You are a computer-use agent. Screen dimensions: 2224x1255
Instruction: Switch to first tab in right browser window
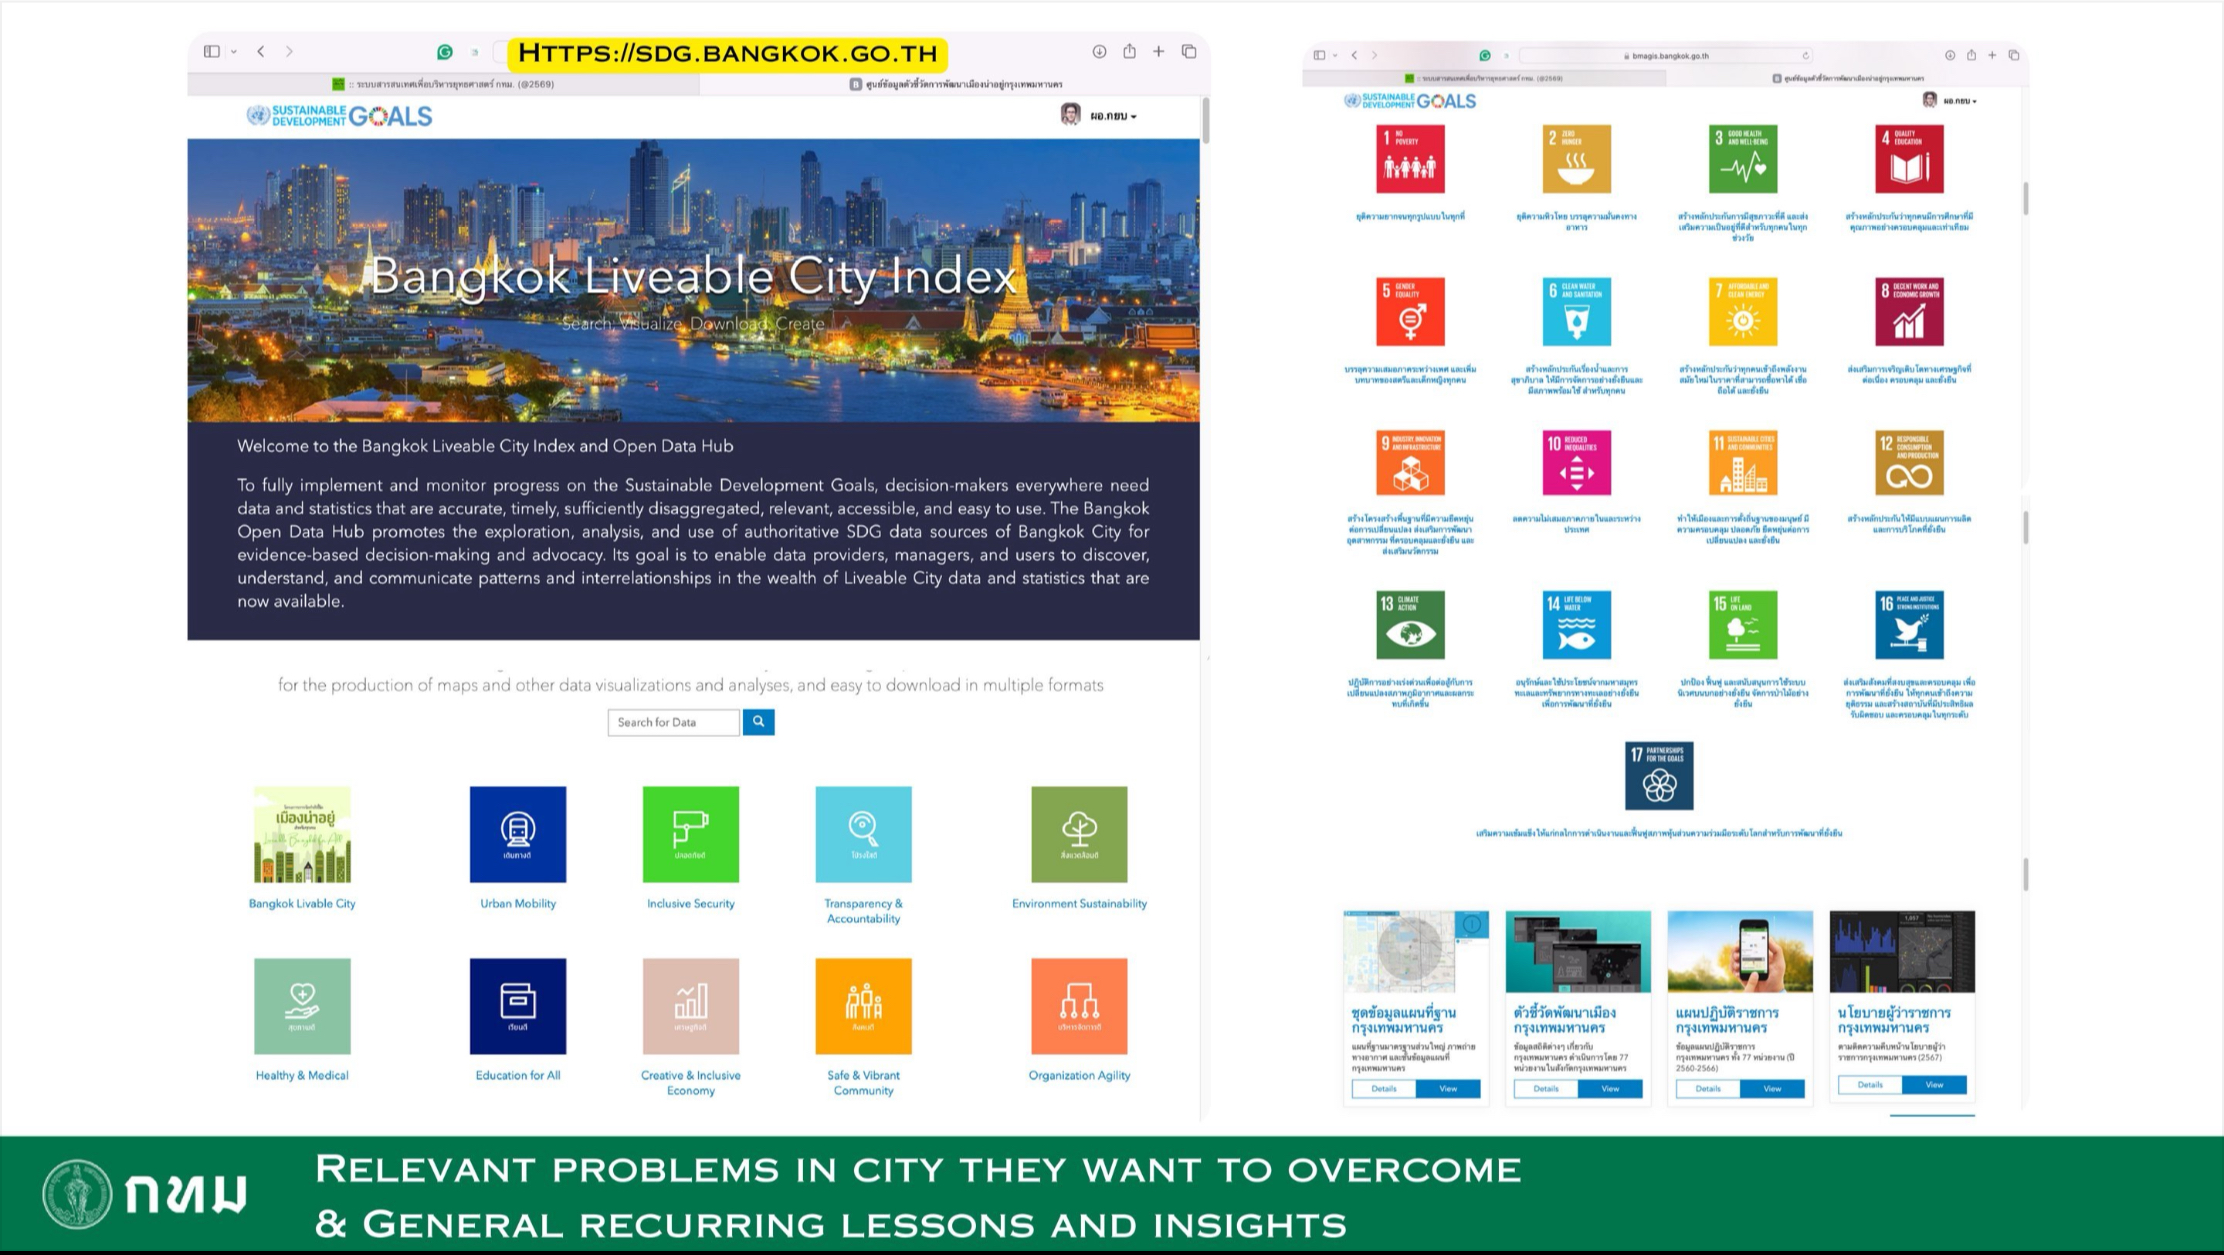point(1484,78)
